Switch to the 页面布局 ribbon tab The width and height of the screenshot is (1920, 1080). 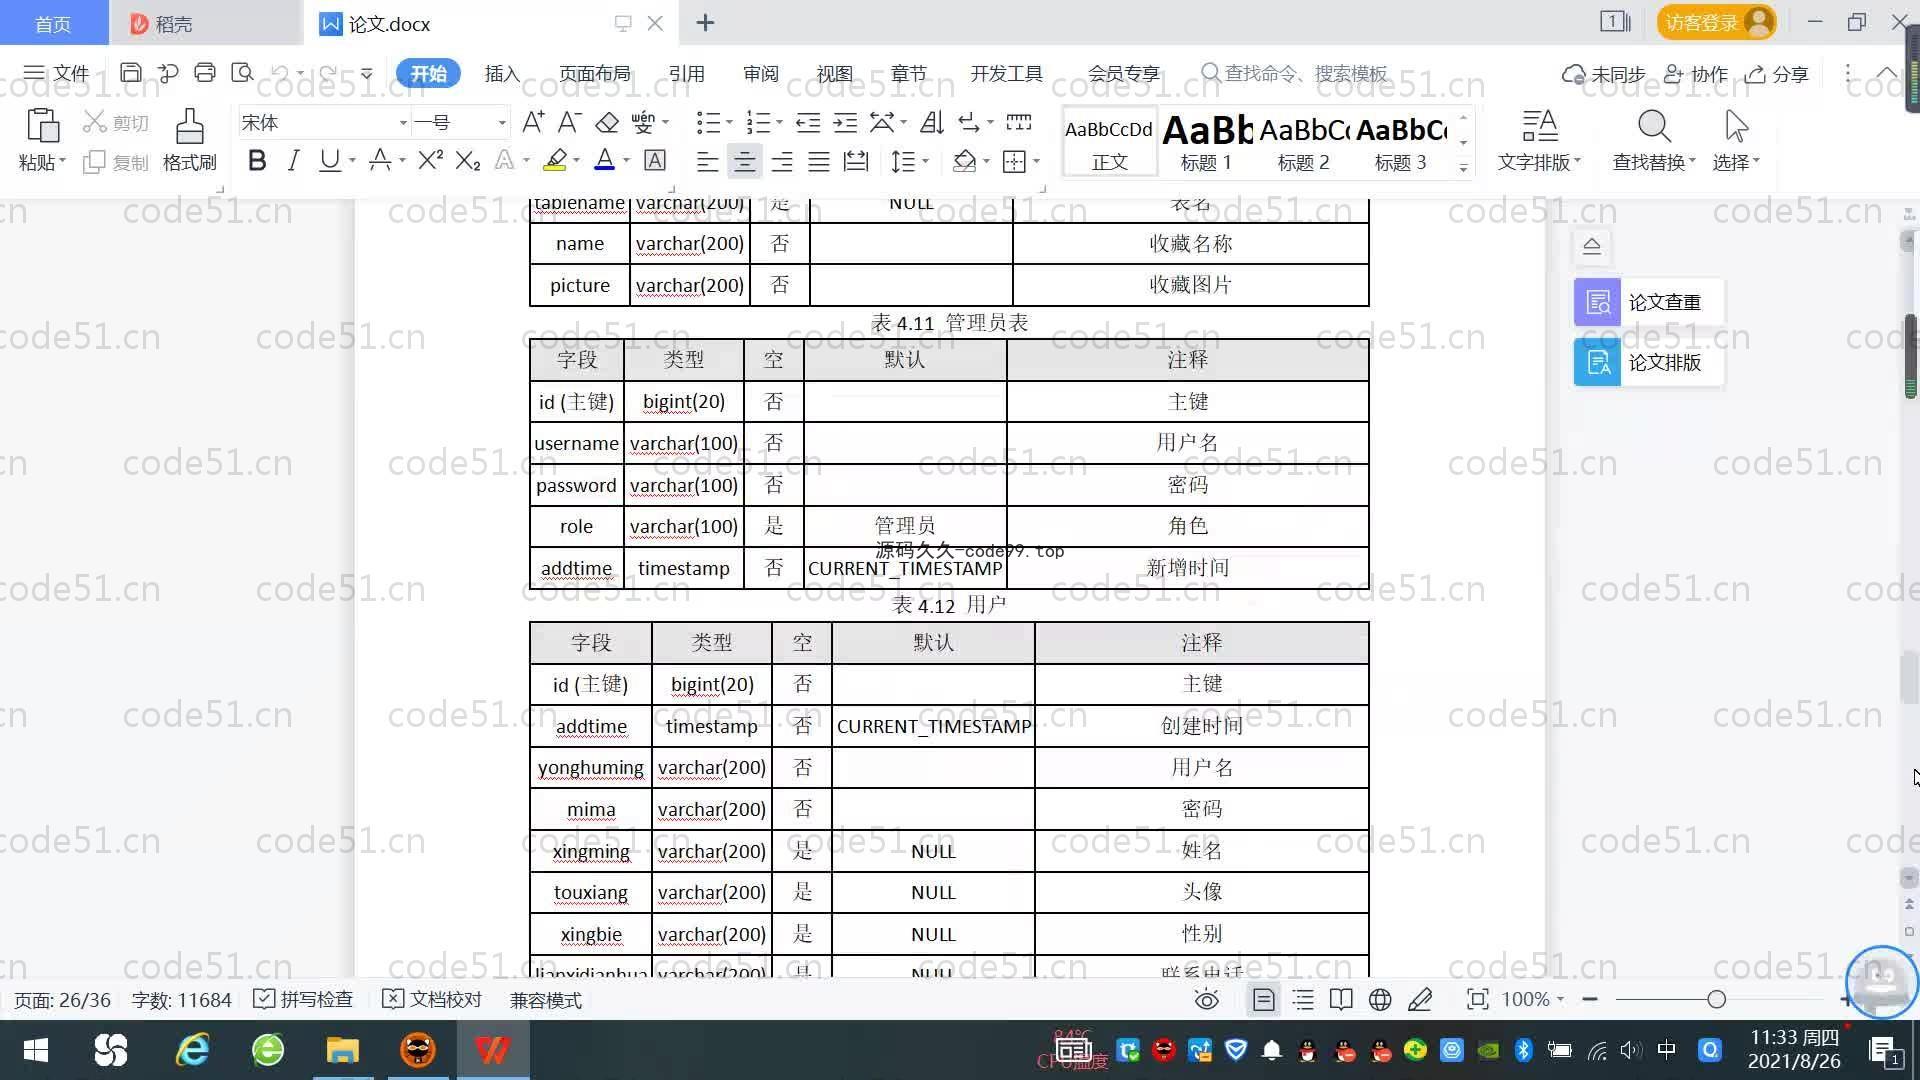click(x=594, y=73)
